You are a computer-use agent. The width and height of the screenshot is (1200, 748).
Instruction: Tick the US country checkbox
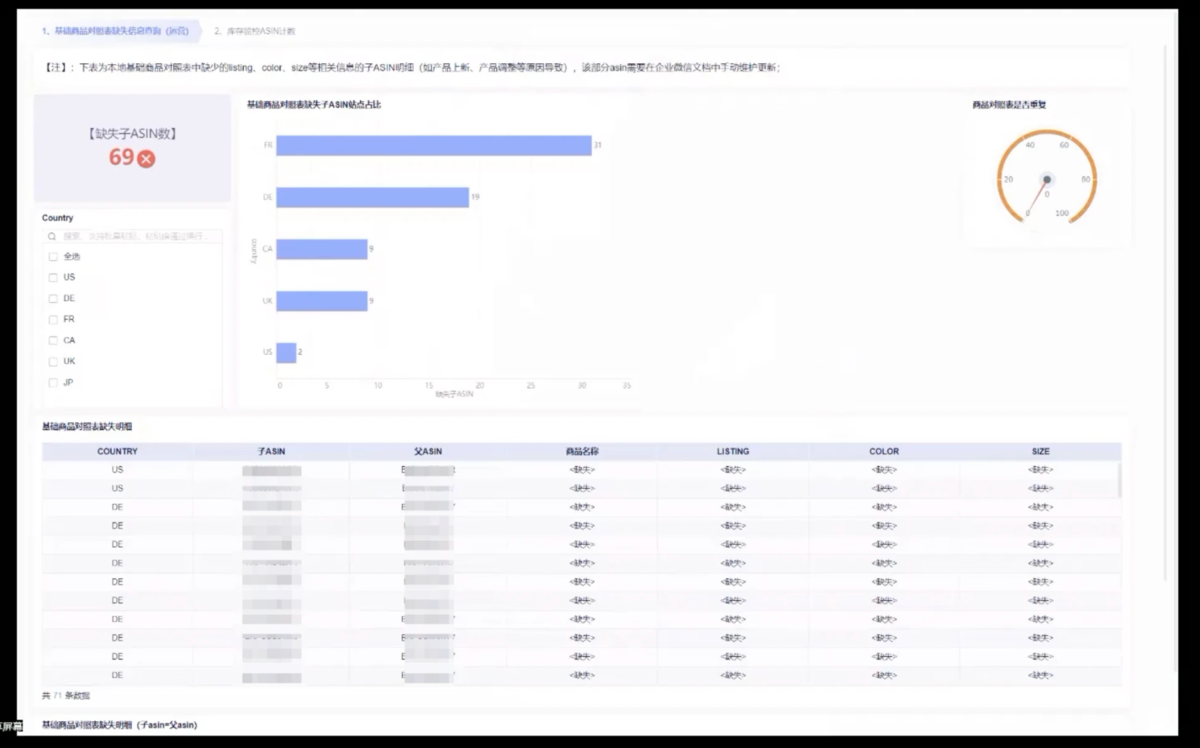(x=53, y=278)
